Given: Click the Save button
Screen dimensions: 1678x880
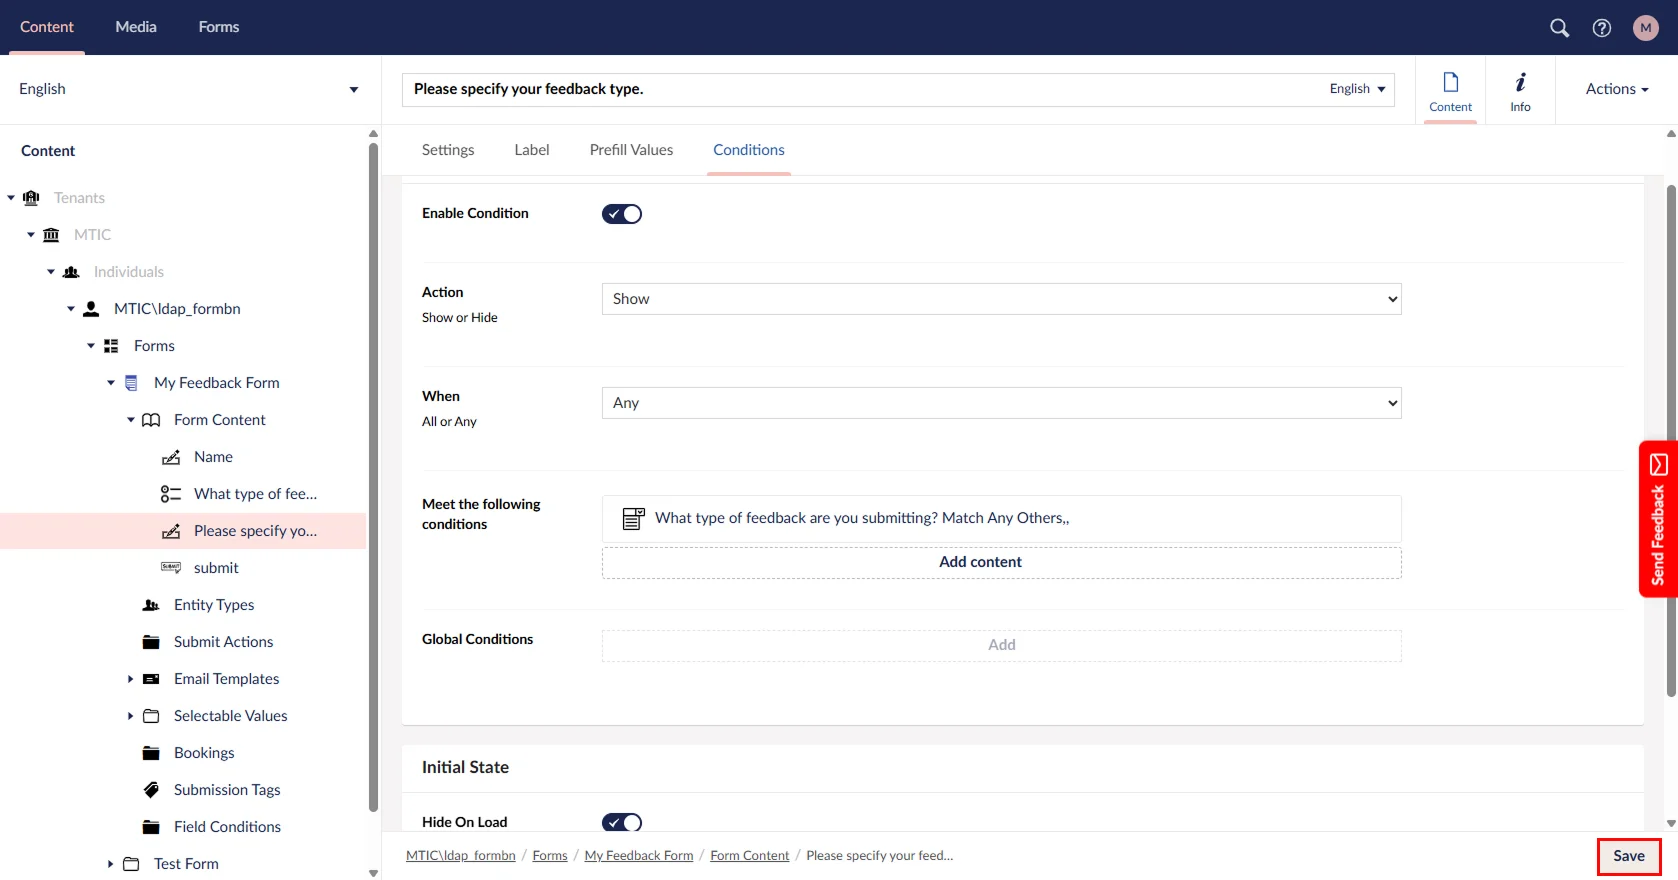Looking at the screenshot, I should coord(1628,856).
